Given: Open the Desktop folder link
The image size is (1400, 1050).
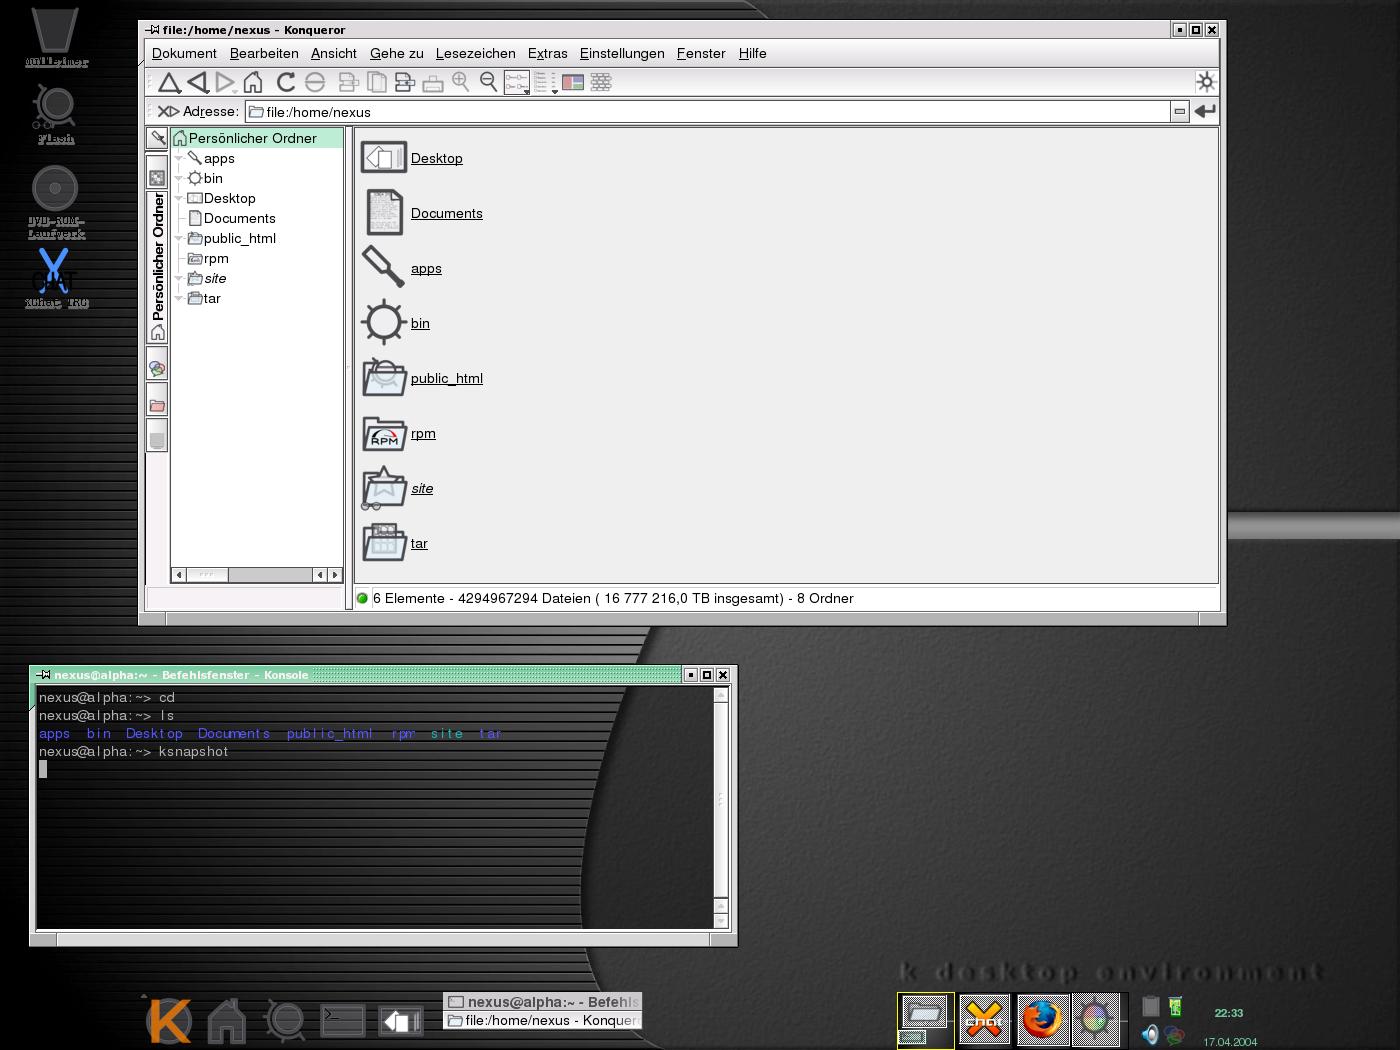Looking at the screenshot, I should tap(437, 158).
